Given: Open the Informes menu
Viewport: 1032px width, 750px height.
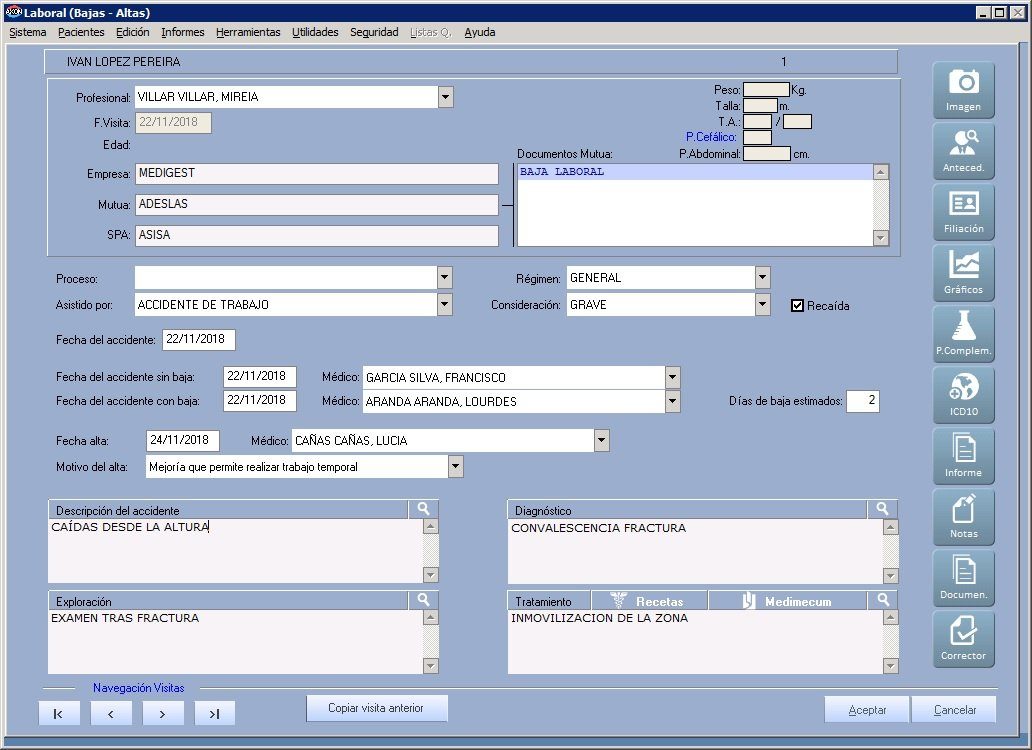Looking at the screenshot, I should tap(182, 32).
